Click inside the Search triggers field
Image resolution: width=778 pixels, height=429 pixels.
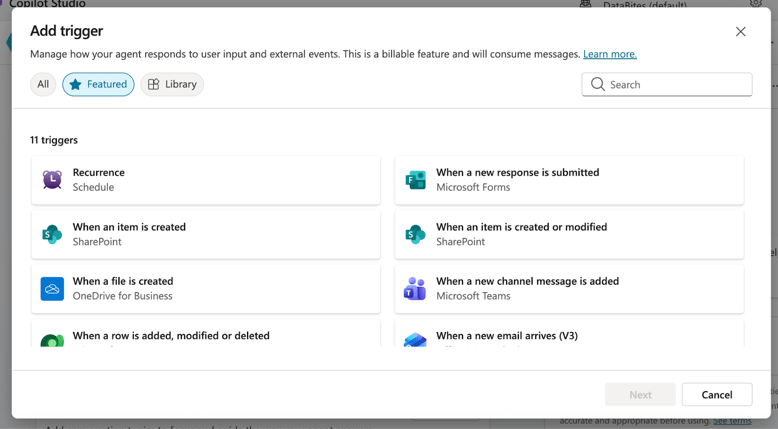click(x=667, y=84)
